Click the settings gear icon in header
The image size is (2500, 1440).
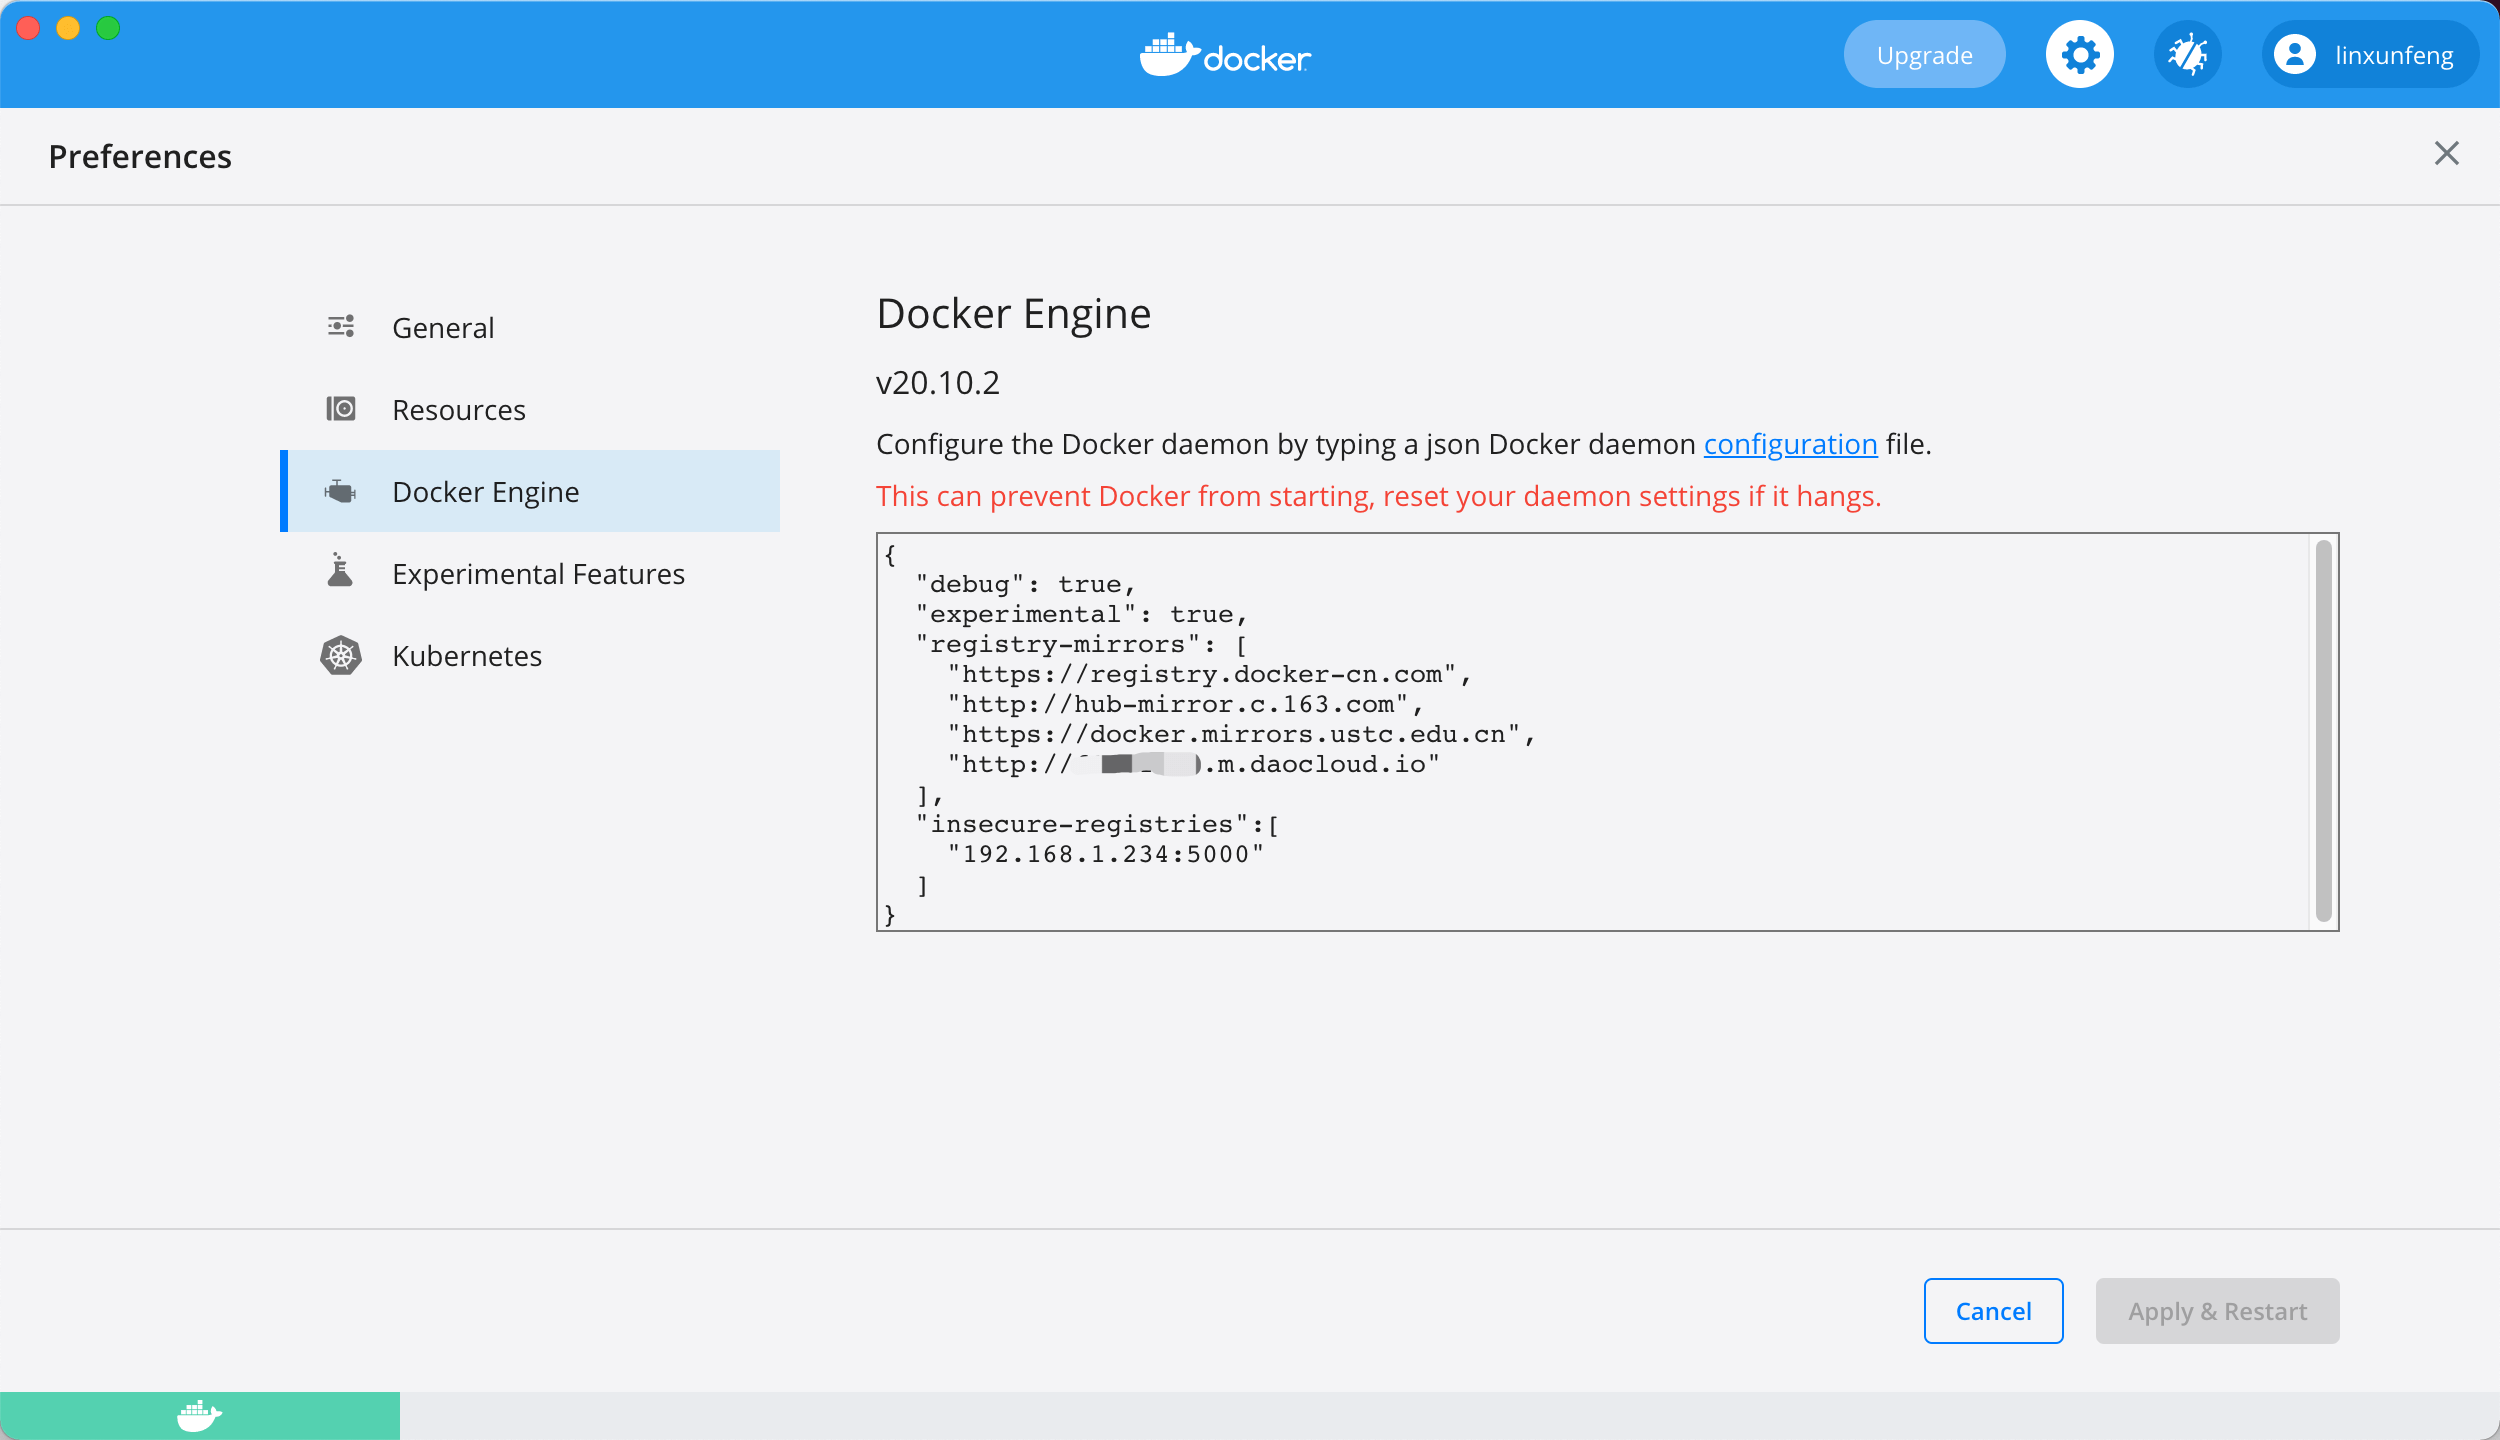point(2079,55)
